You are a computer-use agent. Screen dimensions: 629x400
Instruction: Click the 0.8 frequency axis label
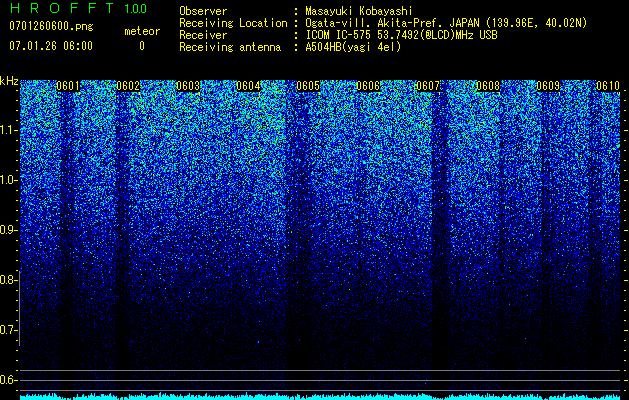pyautogui.click(x=8, y=280)
